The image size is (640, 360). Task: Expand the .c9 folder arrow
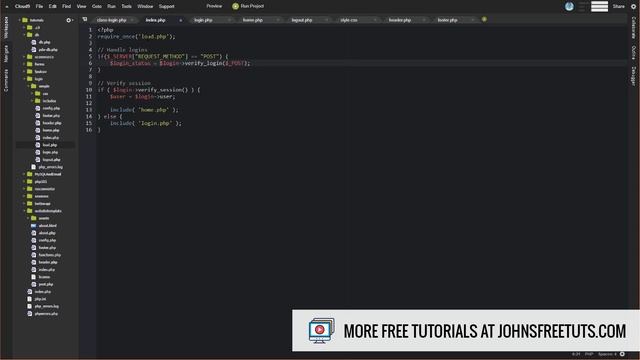pyautogui.click(x=24, y=27)
